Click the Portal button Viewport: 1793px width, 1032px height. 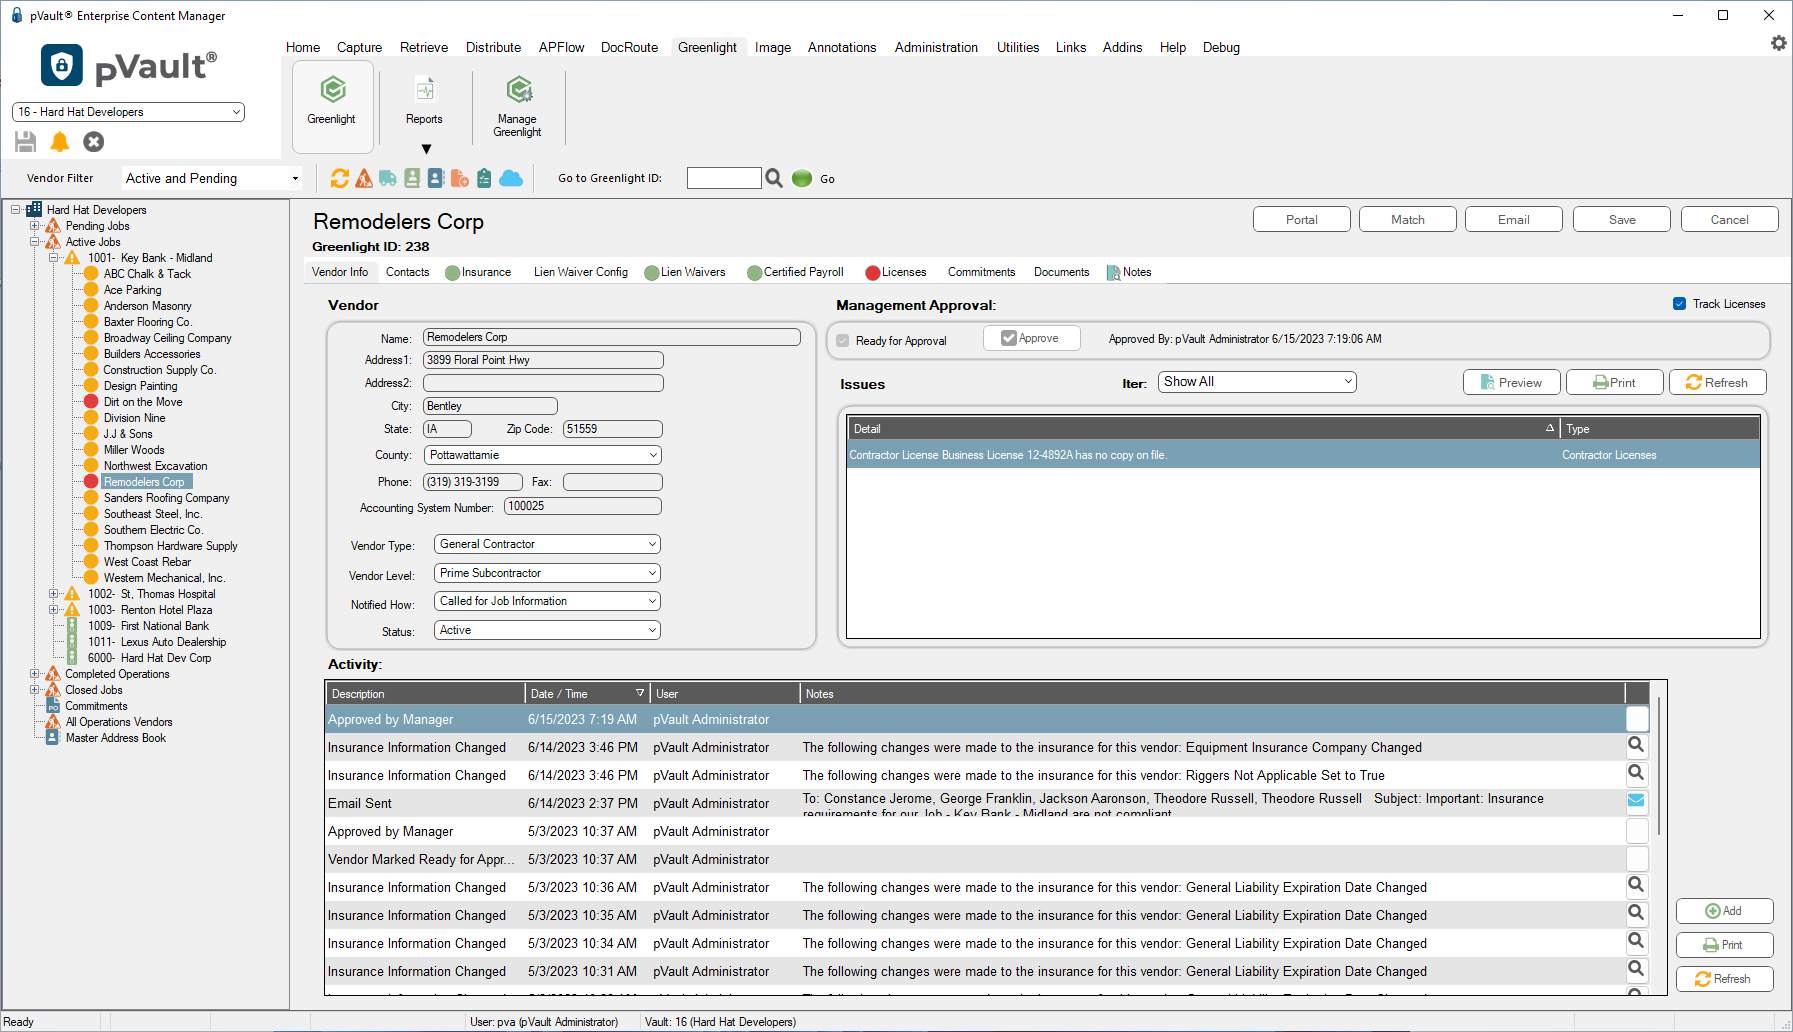pos(1302,220)
